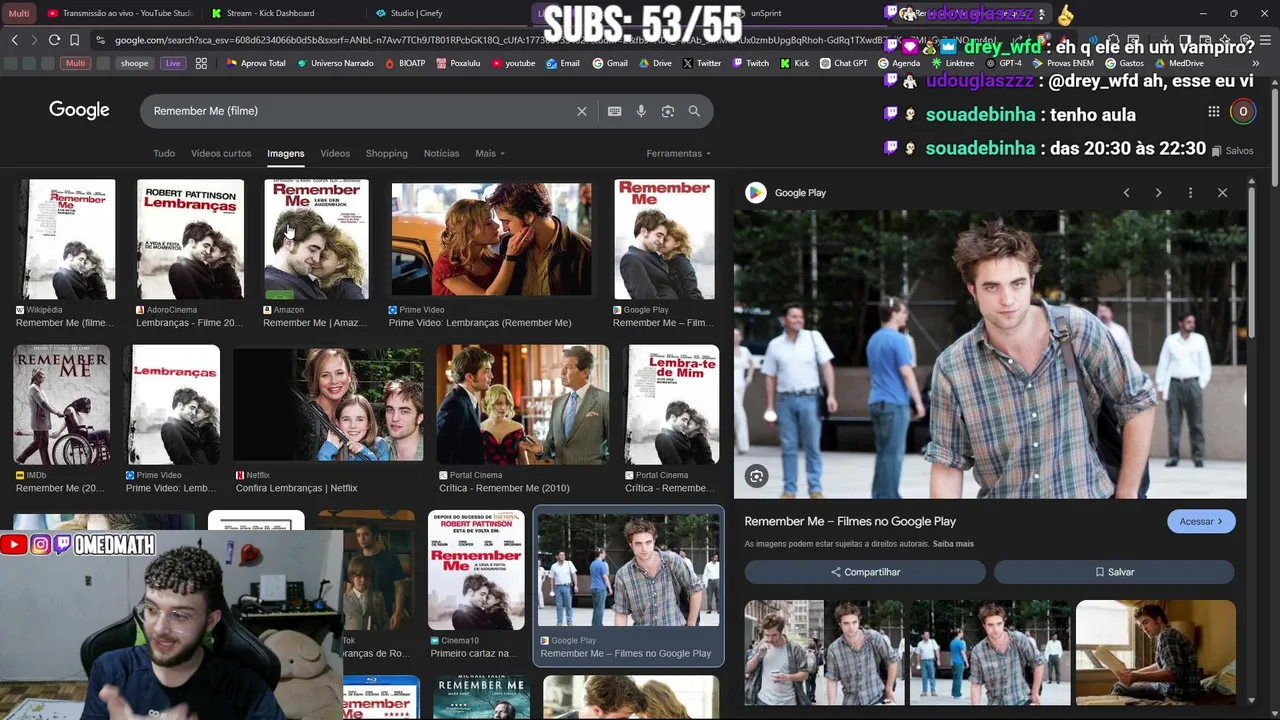Switch to the Tudo results tab

tap(164, 154)
